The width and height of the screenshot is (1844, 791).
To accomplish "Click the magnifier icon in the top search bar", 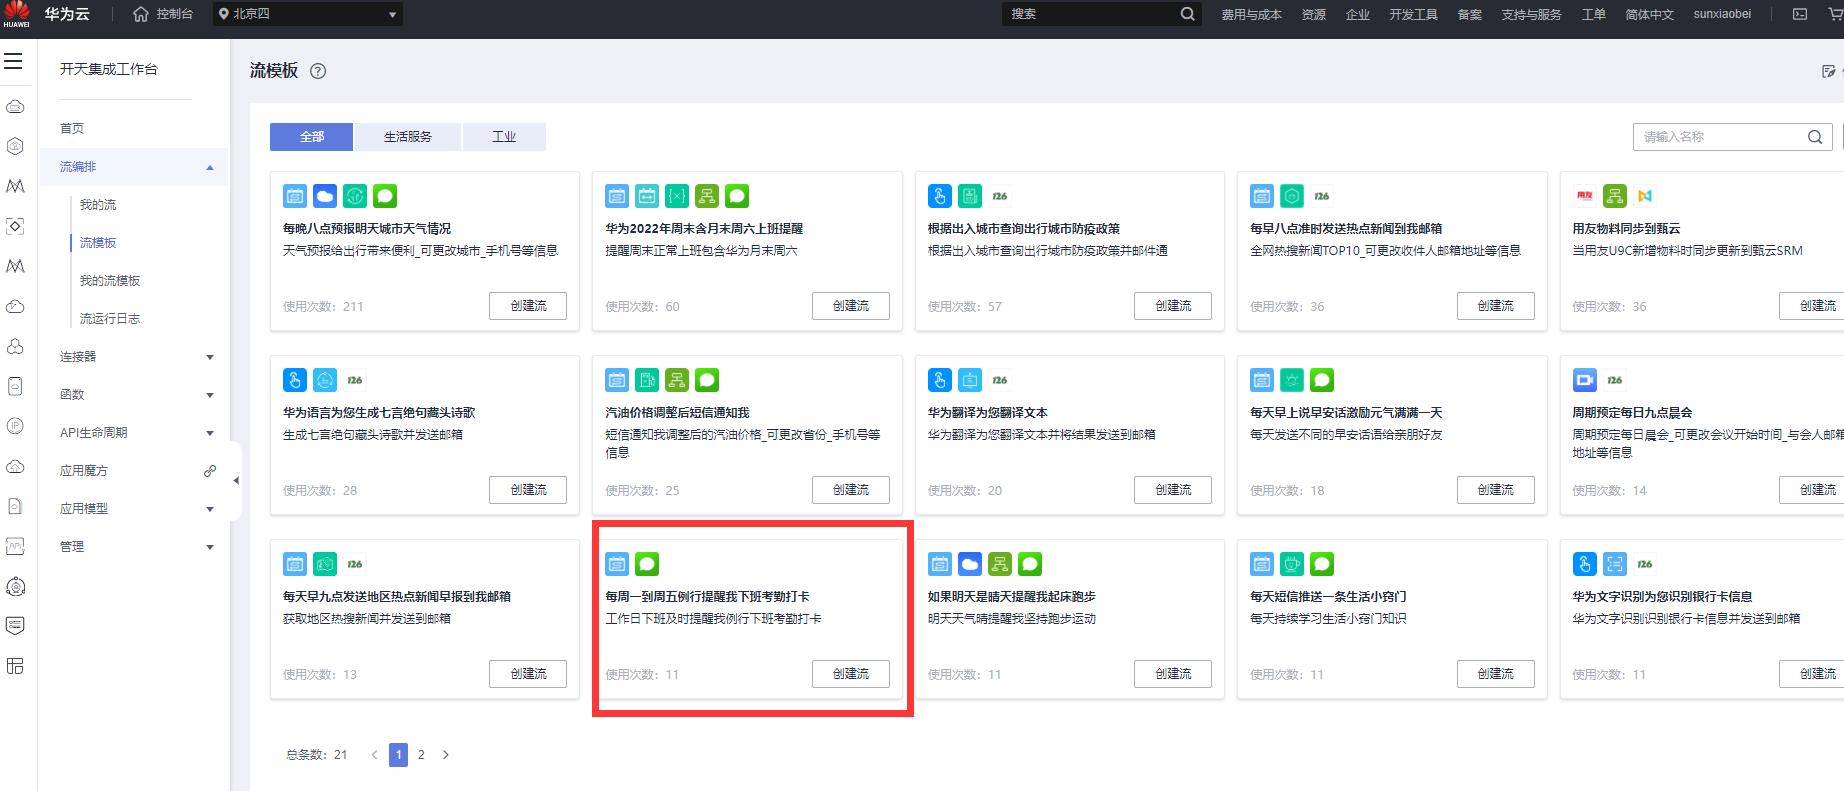I will 1187,14.
